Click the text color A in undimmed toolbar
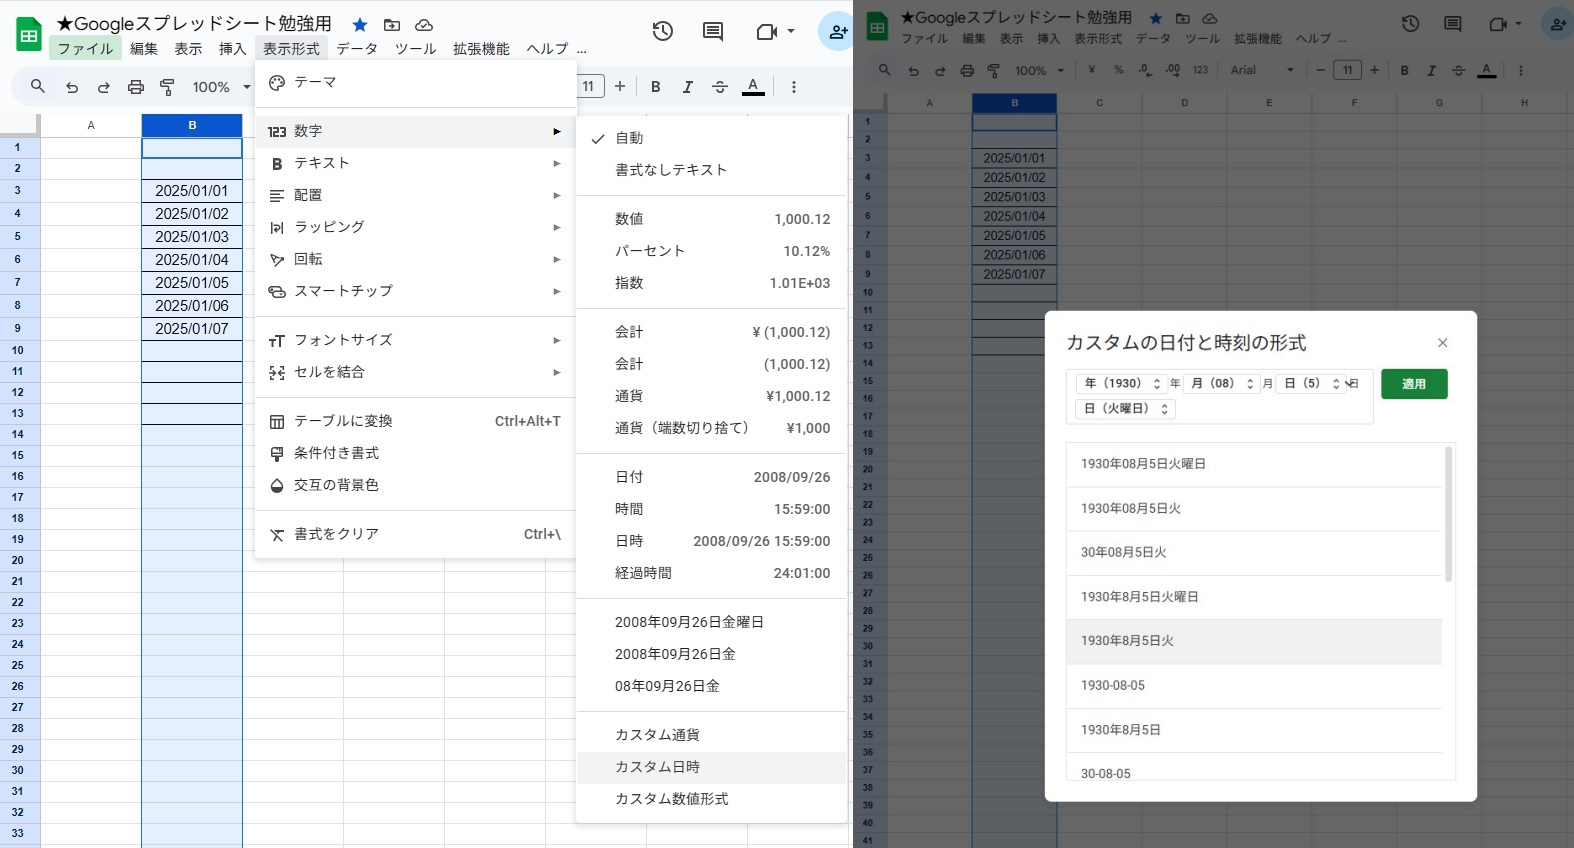This screenshot has height=848, width=1574. click(x=753, y=87)
